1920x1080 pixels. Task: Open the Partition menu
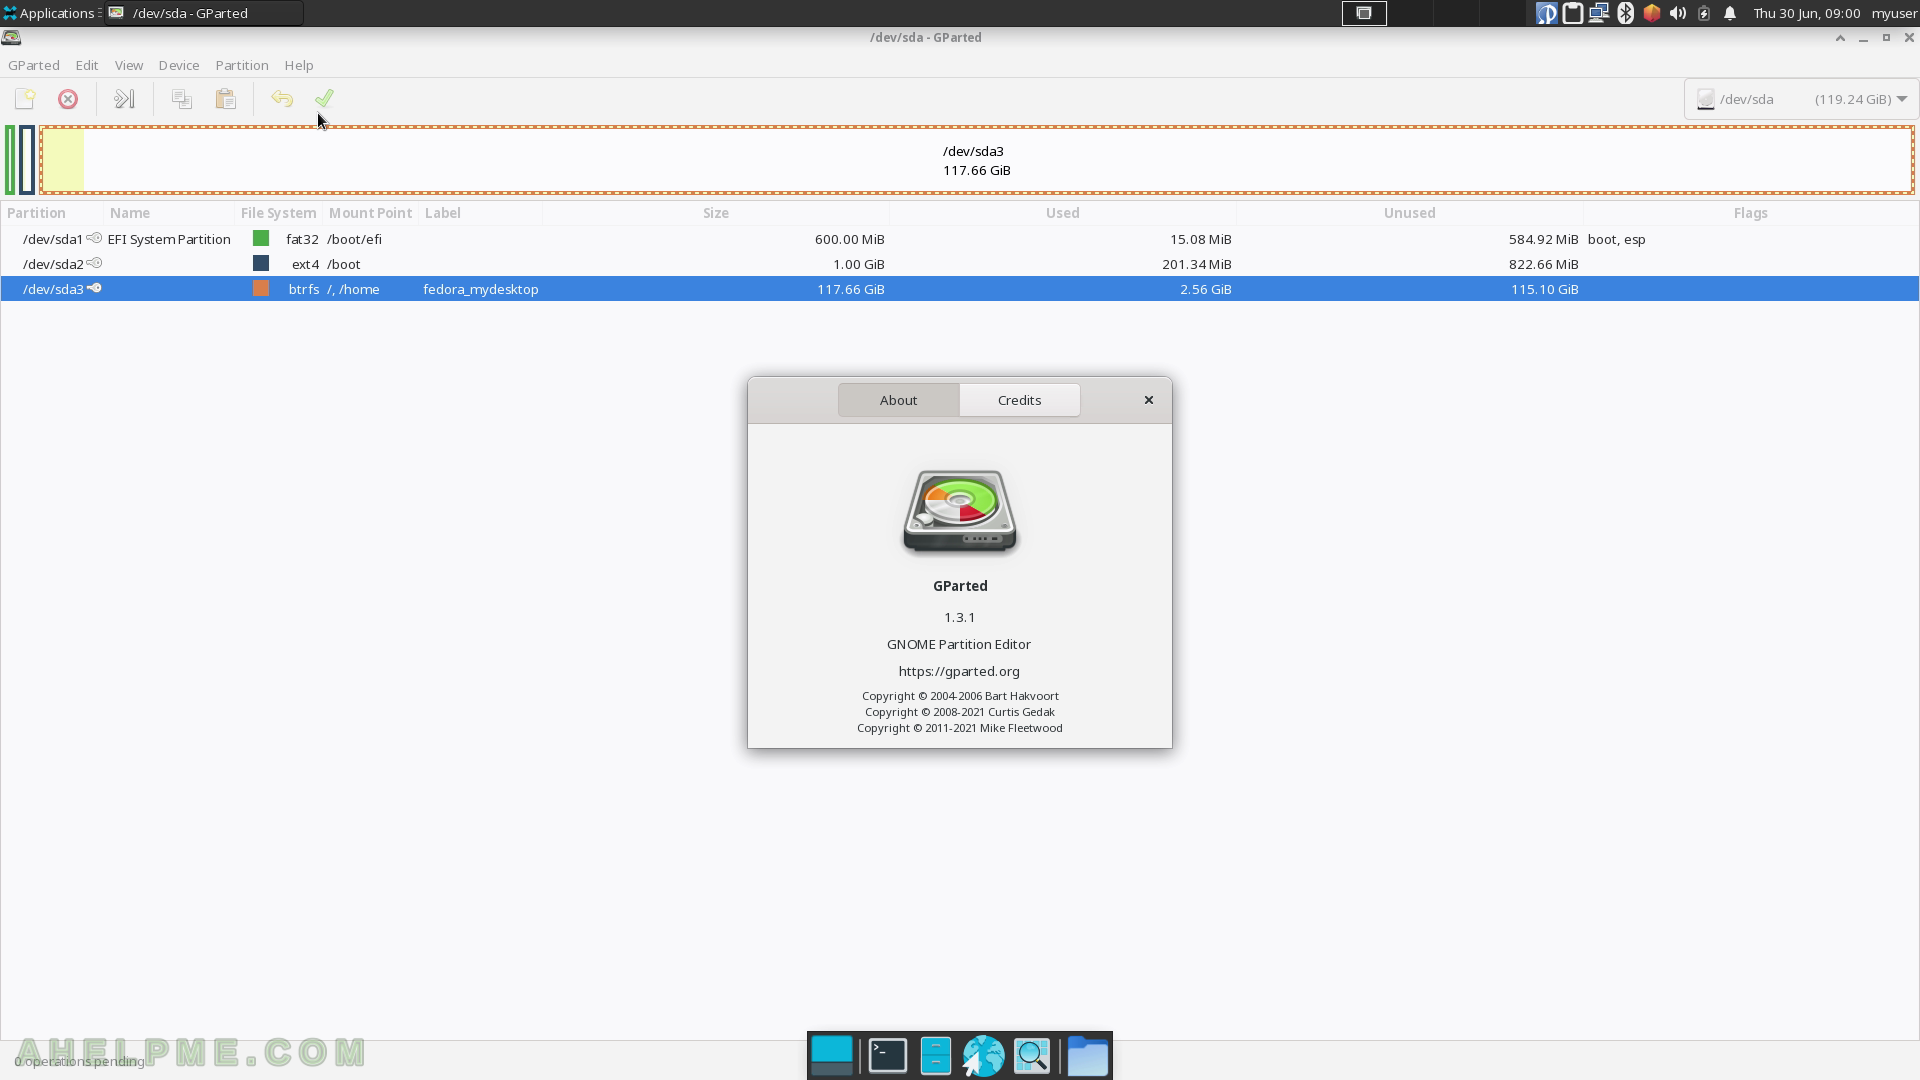click(242, 65)
